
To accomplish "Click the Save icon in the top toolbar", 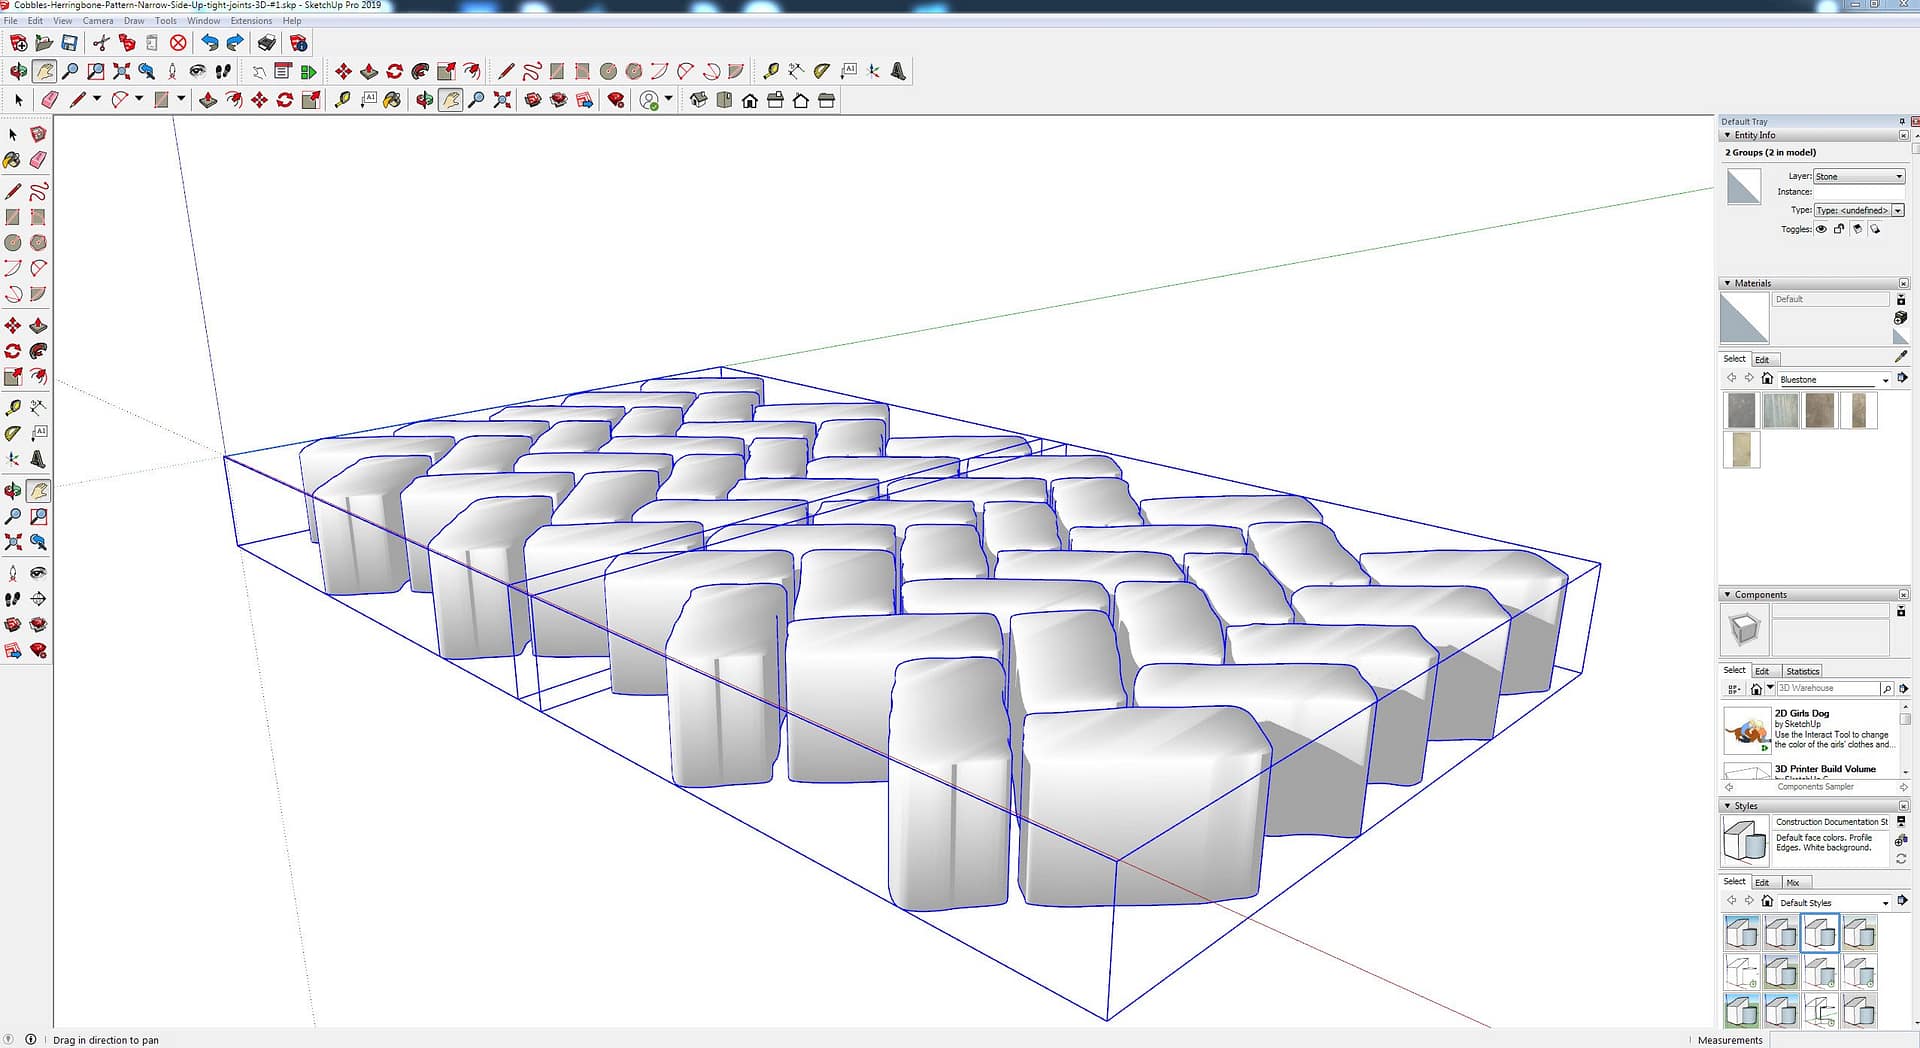I will pyautogui.click(x=69, y=43).
